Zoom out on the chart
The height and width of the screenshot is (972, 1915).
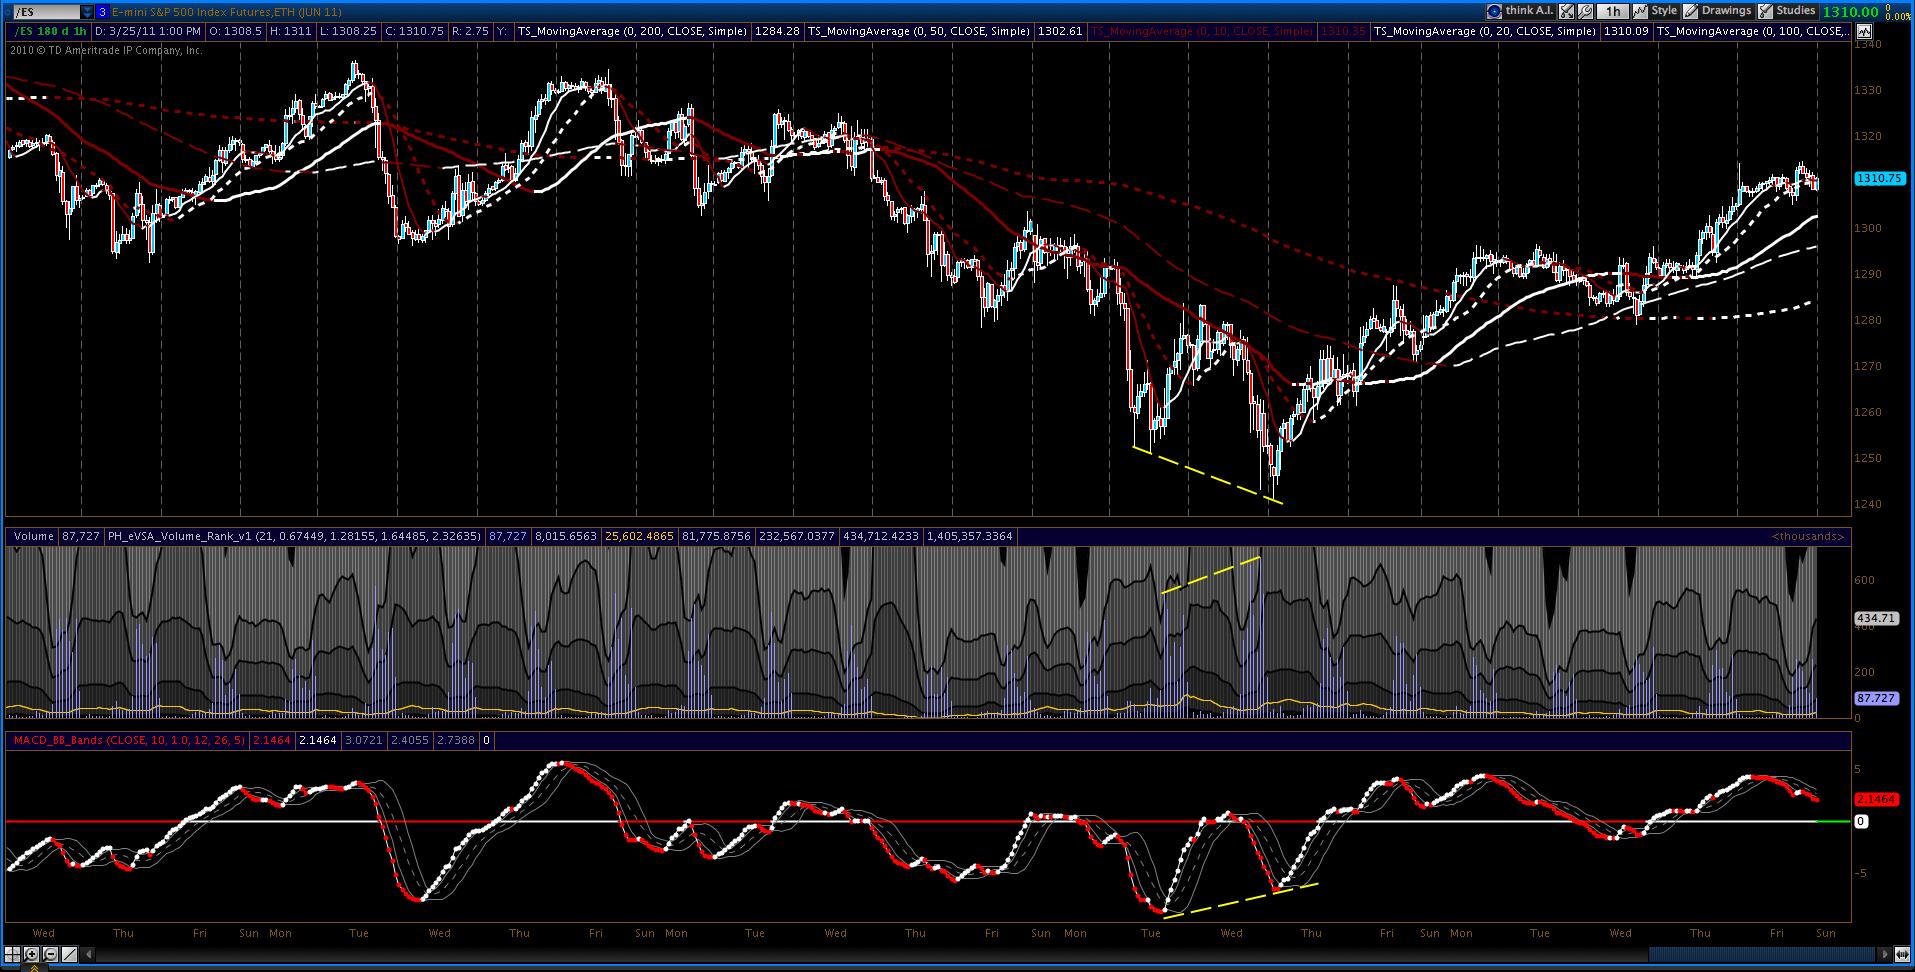pos(51,954)
